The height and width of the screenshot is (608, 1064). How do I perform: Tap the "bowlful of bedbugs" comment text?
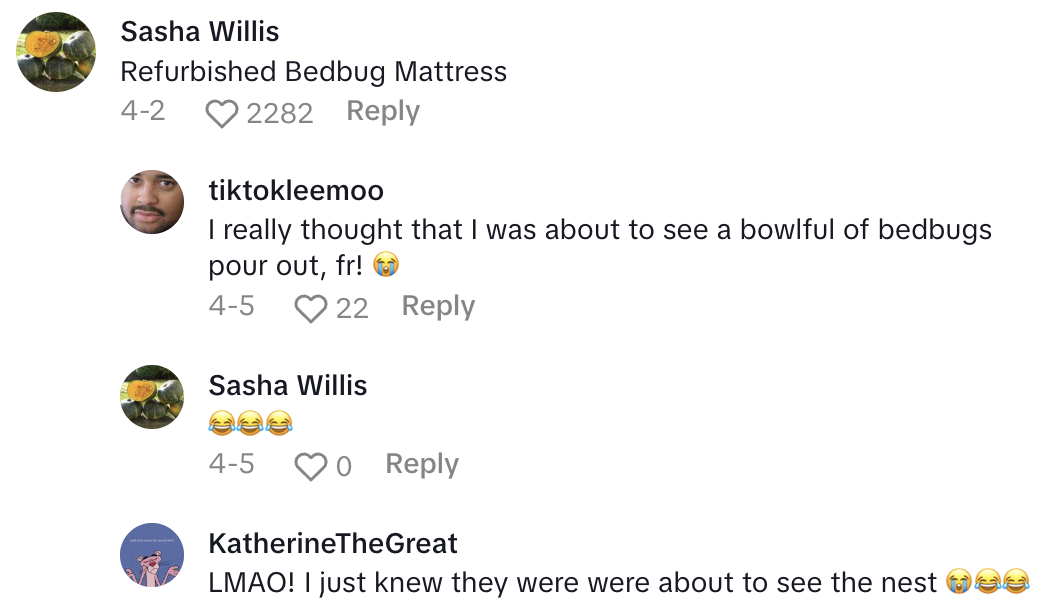(600, 230)
